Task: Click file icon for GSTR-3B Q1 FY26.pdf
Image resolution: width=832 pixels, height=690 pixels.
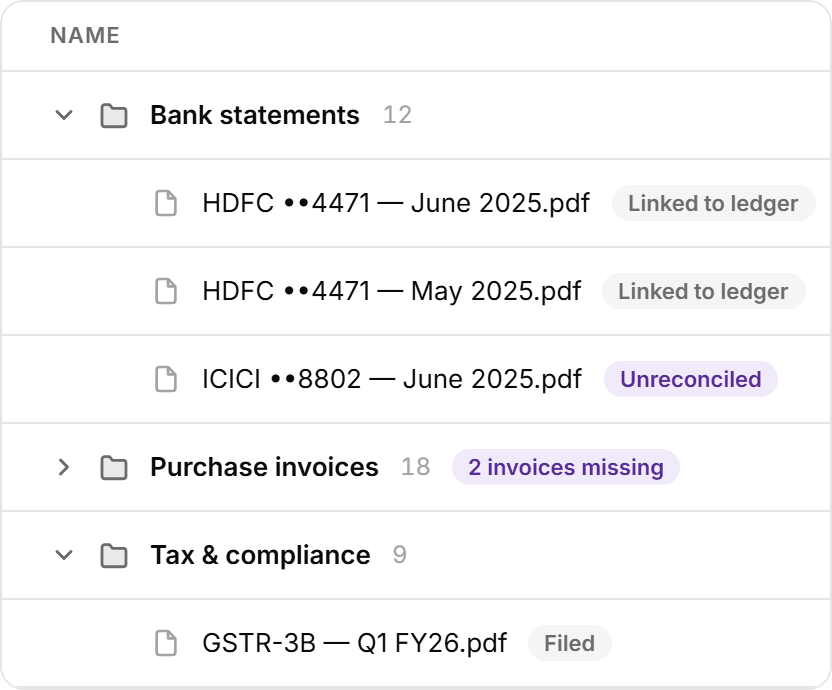Action: tap(166, 643)
